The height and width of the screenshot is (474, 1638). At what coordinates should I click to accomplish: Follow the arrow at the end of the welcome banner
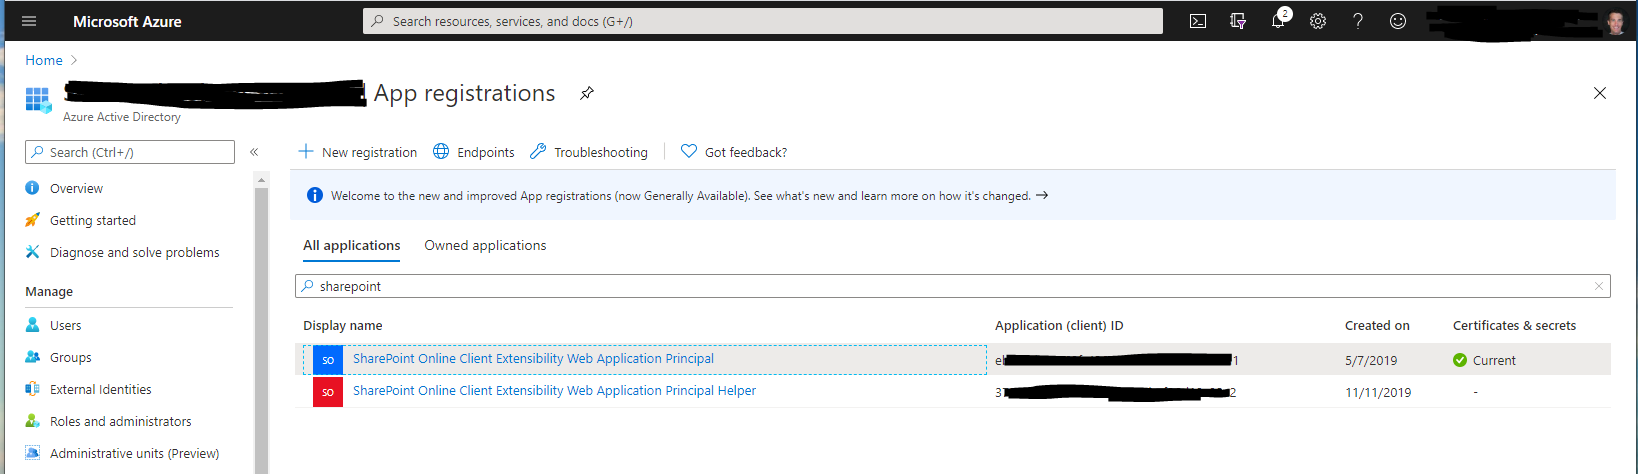(x=1042, y=195)
